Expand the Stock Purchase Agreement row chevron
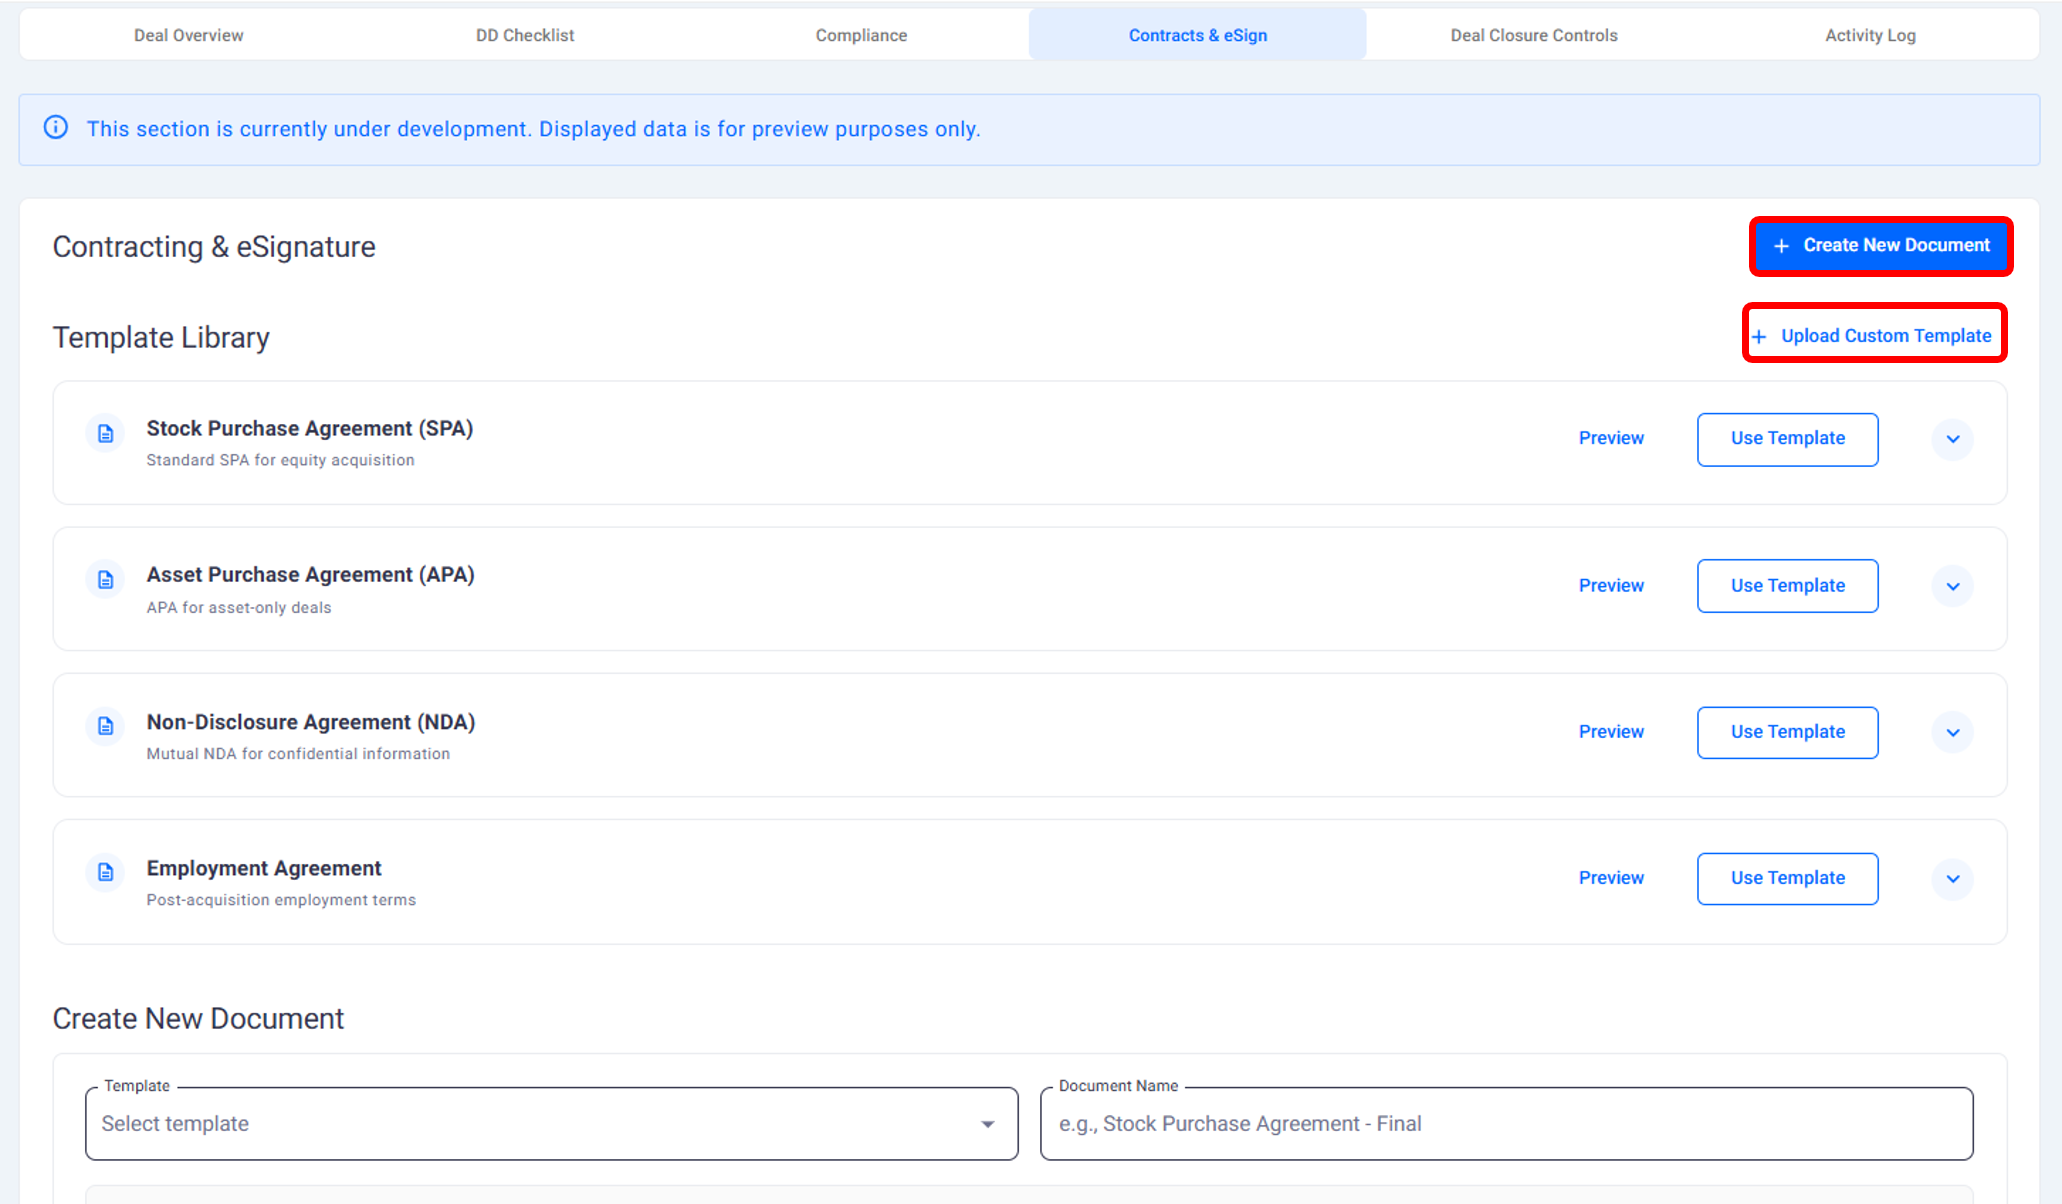This screenshot has width=2062, height=1204. [1952, 439]
